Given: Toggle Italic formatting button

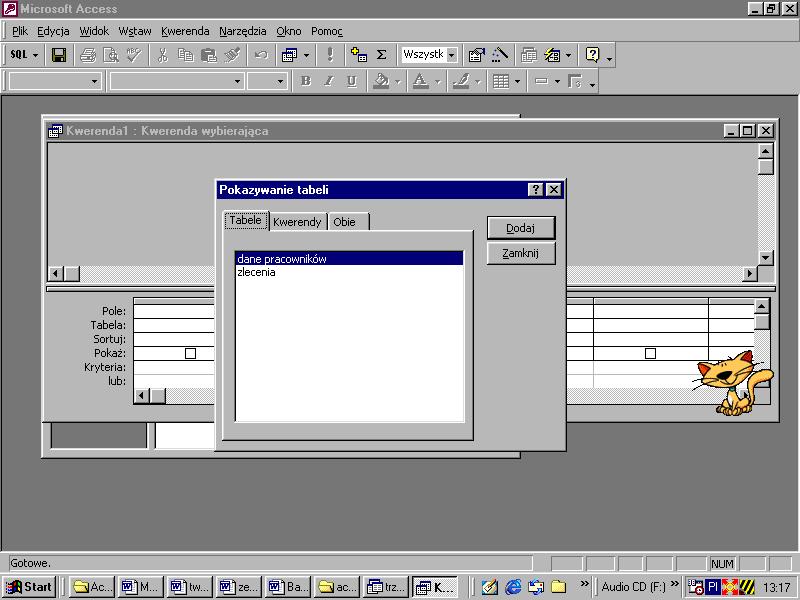Looking at the screenshot, I should tap(329, 81).
